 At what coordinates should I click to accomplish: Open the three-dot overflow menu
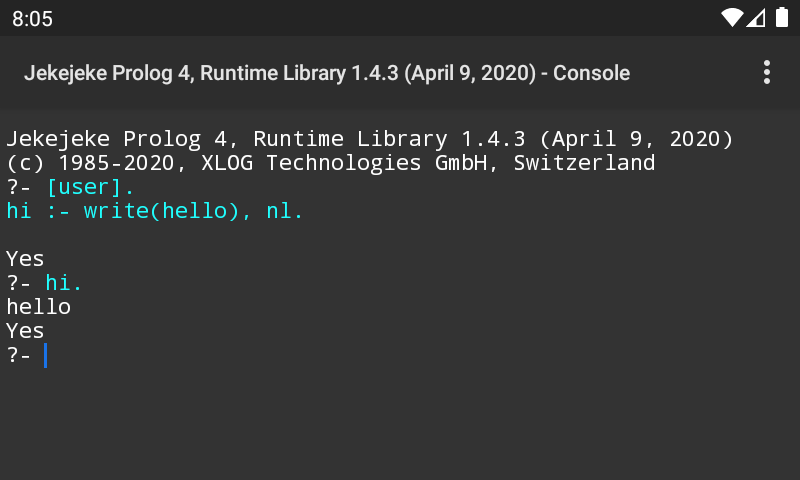[767, 72]
